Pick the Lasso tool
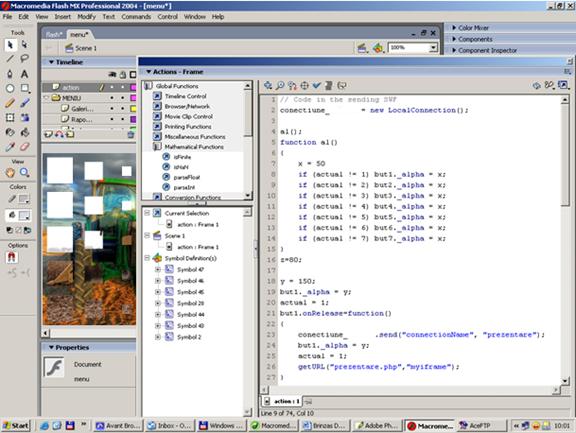 (x=25, y=59)
